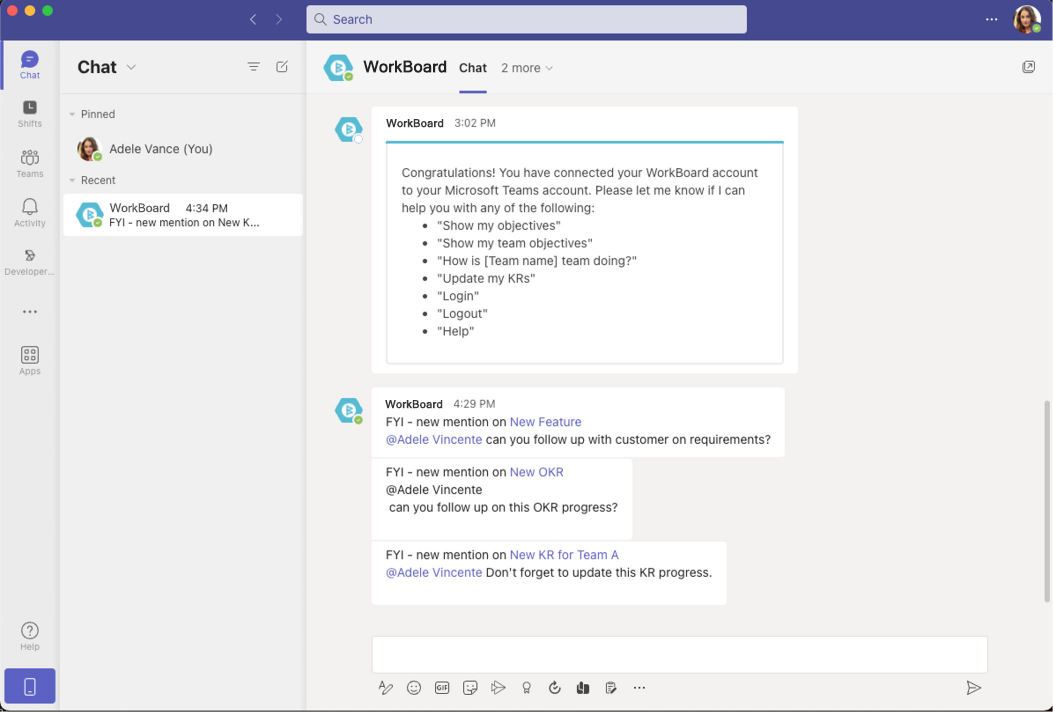Open Help in the sidebar
Screen dimensions: 1053x712
30,635
